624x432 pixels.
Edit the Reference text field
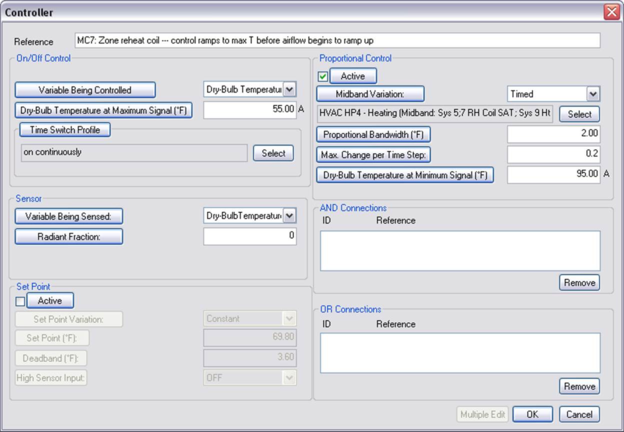337,41
